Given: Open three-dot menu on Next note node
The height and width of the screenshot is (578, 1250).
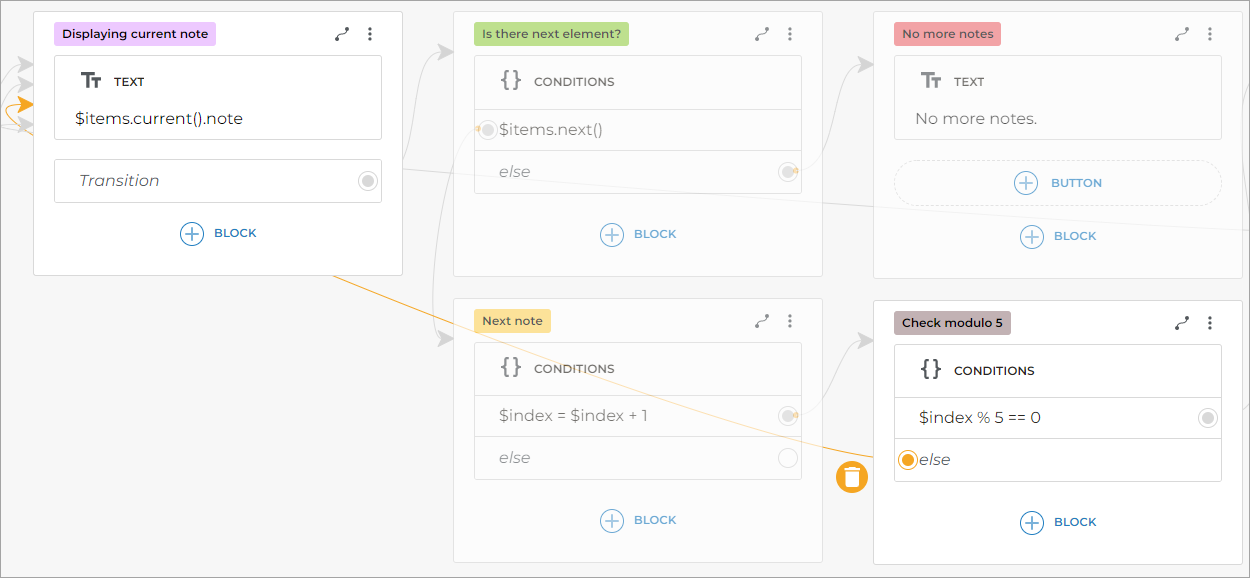Looking at the screenshot, I should 790,321.
